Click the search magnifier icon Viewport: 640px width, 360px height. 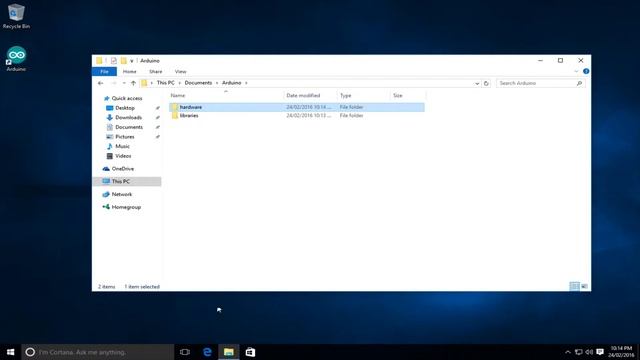point(579,83)
